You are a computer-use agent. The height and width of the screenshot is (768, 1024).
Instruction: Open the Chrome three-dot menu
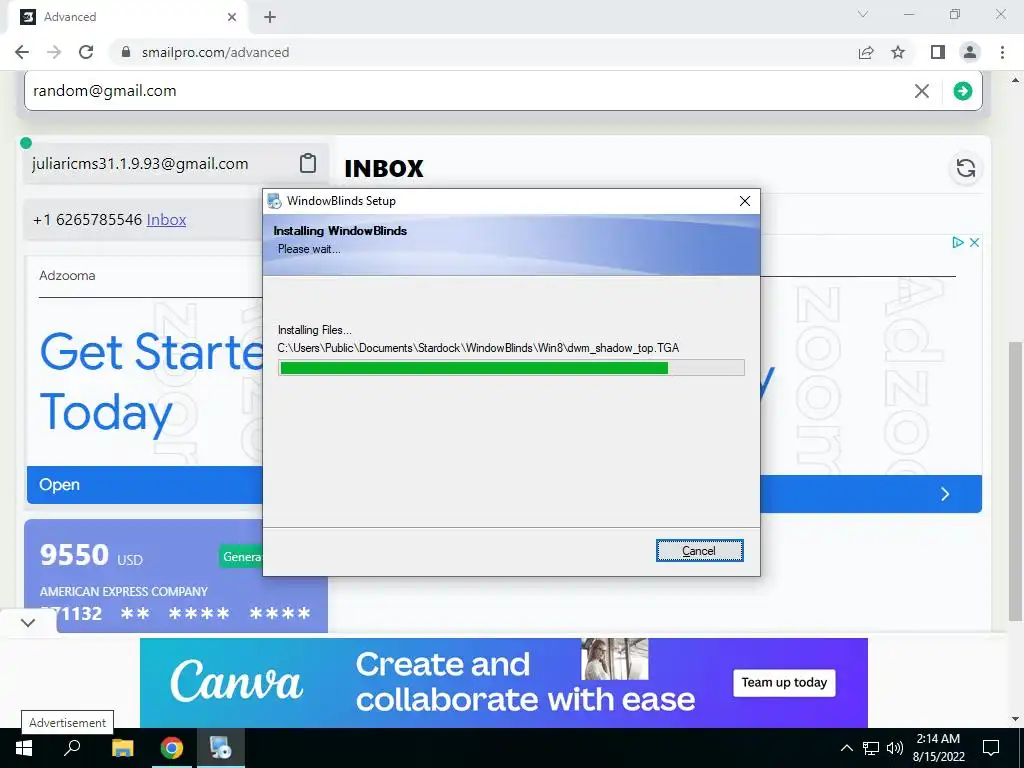click(x=1002, y=52)
